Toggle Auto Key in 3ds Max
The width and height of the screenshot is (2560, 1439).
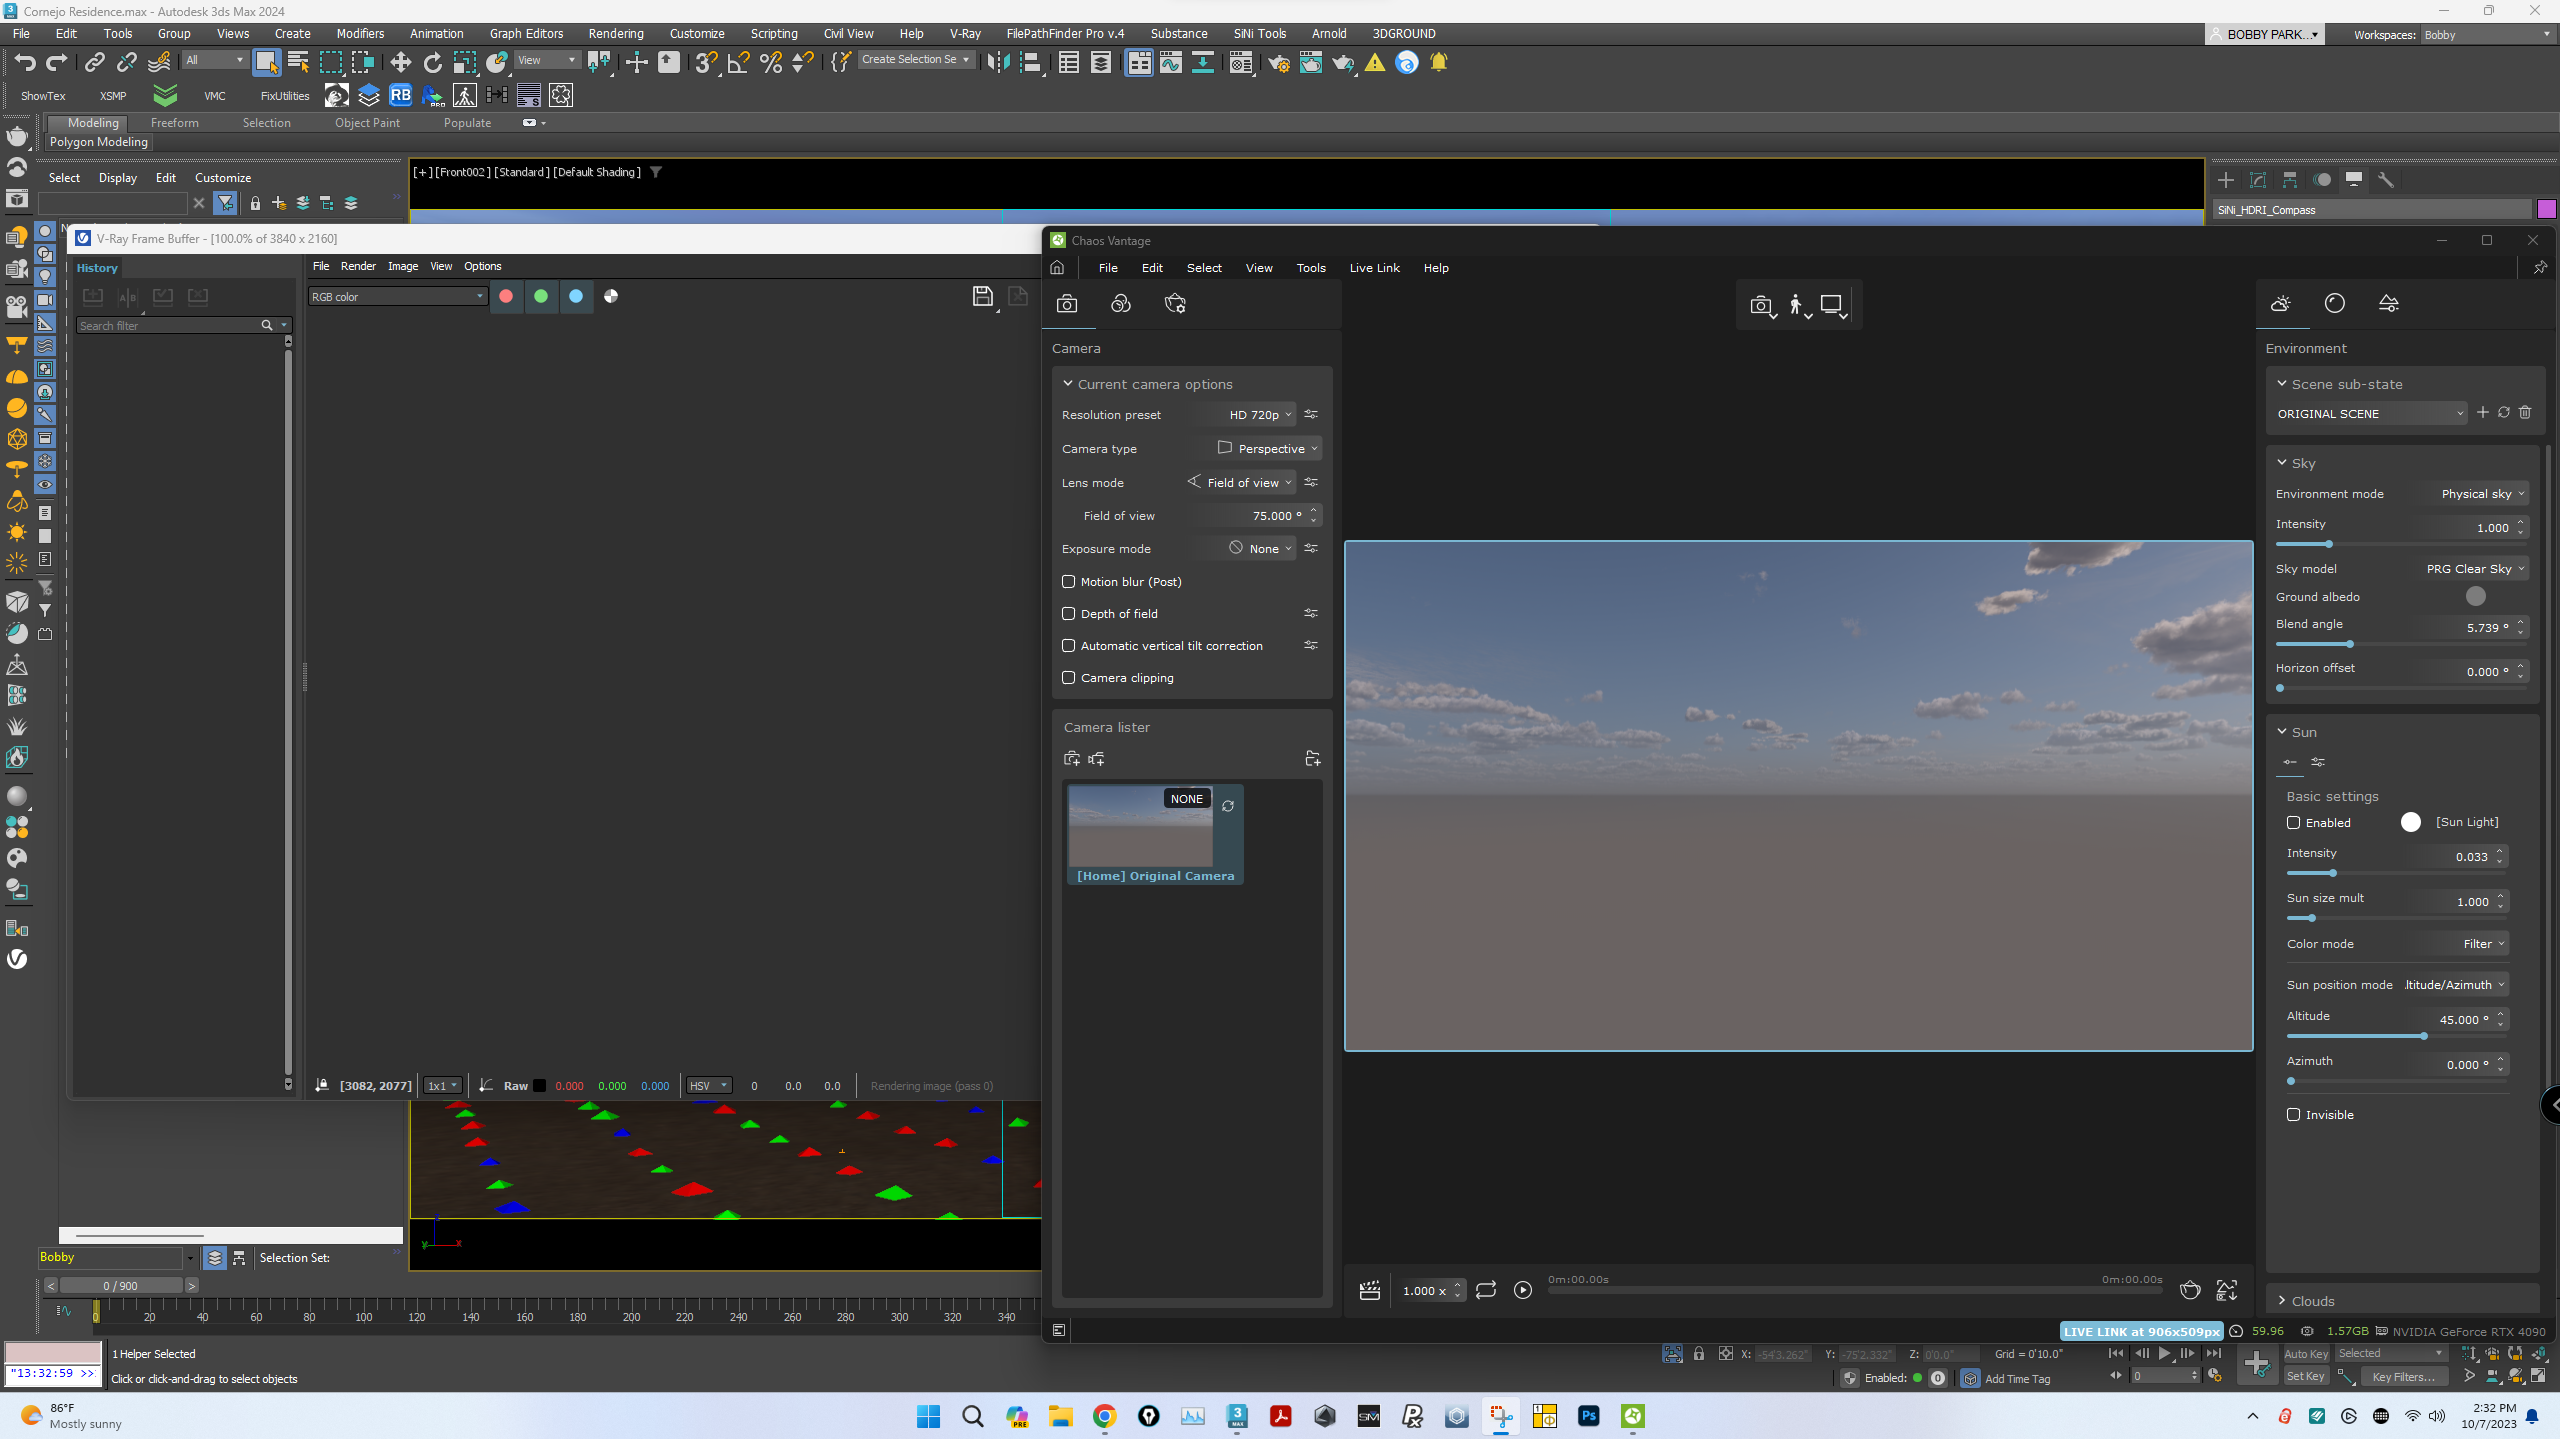coord(2306,1354)
